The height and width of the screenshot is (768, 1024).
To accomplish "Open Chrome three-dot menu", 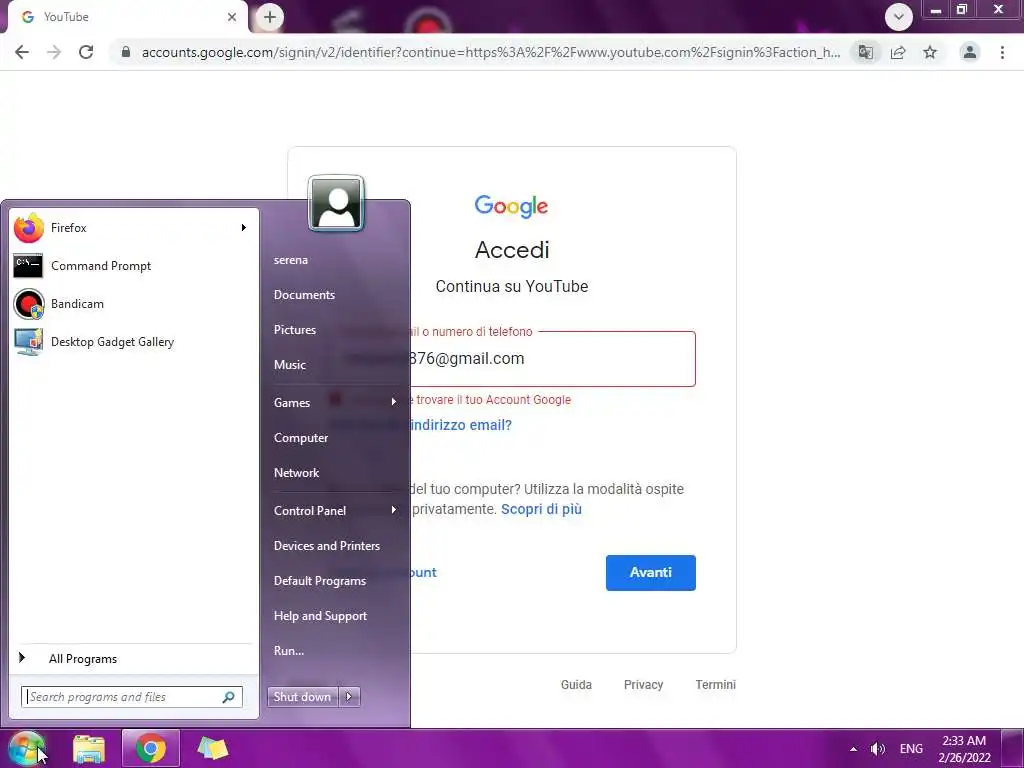I will coord(1002,52).
